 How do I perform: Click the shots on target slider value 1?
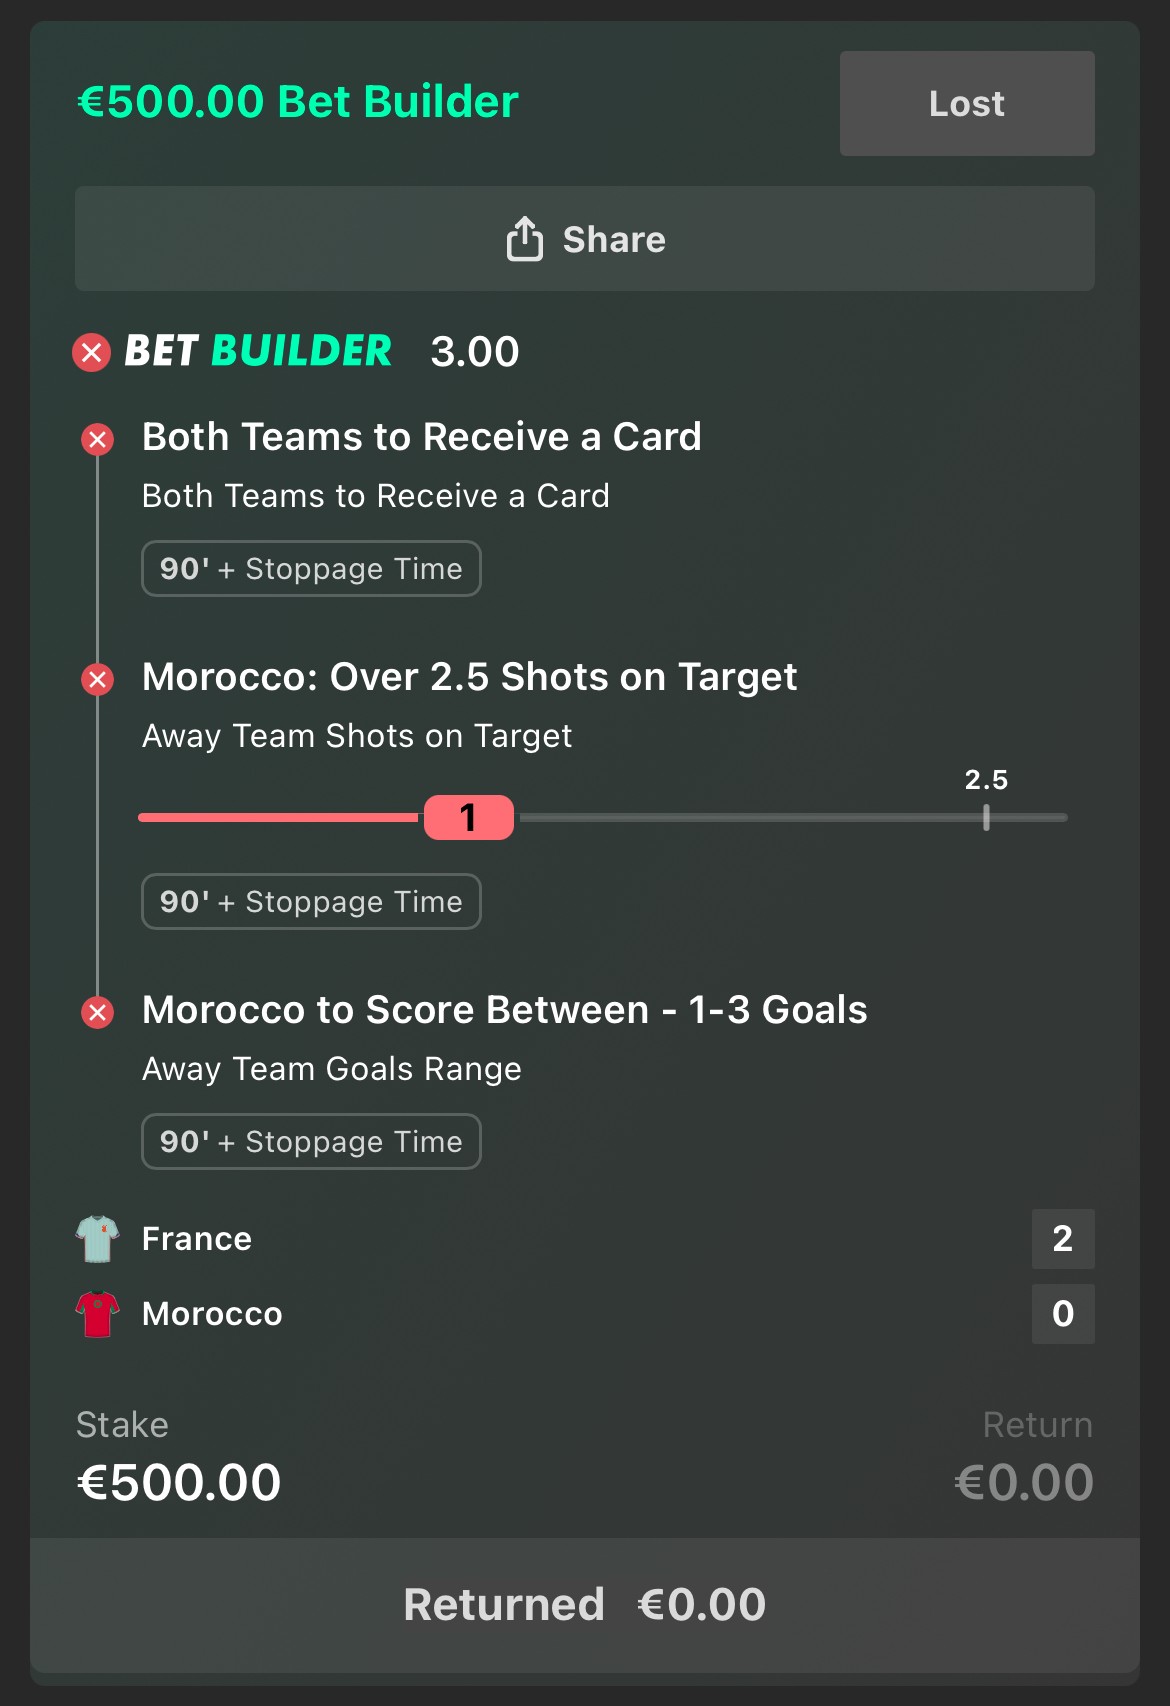click(469, 817)
